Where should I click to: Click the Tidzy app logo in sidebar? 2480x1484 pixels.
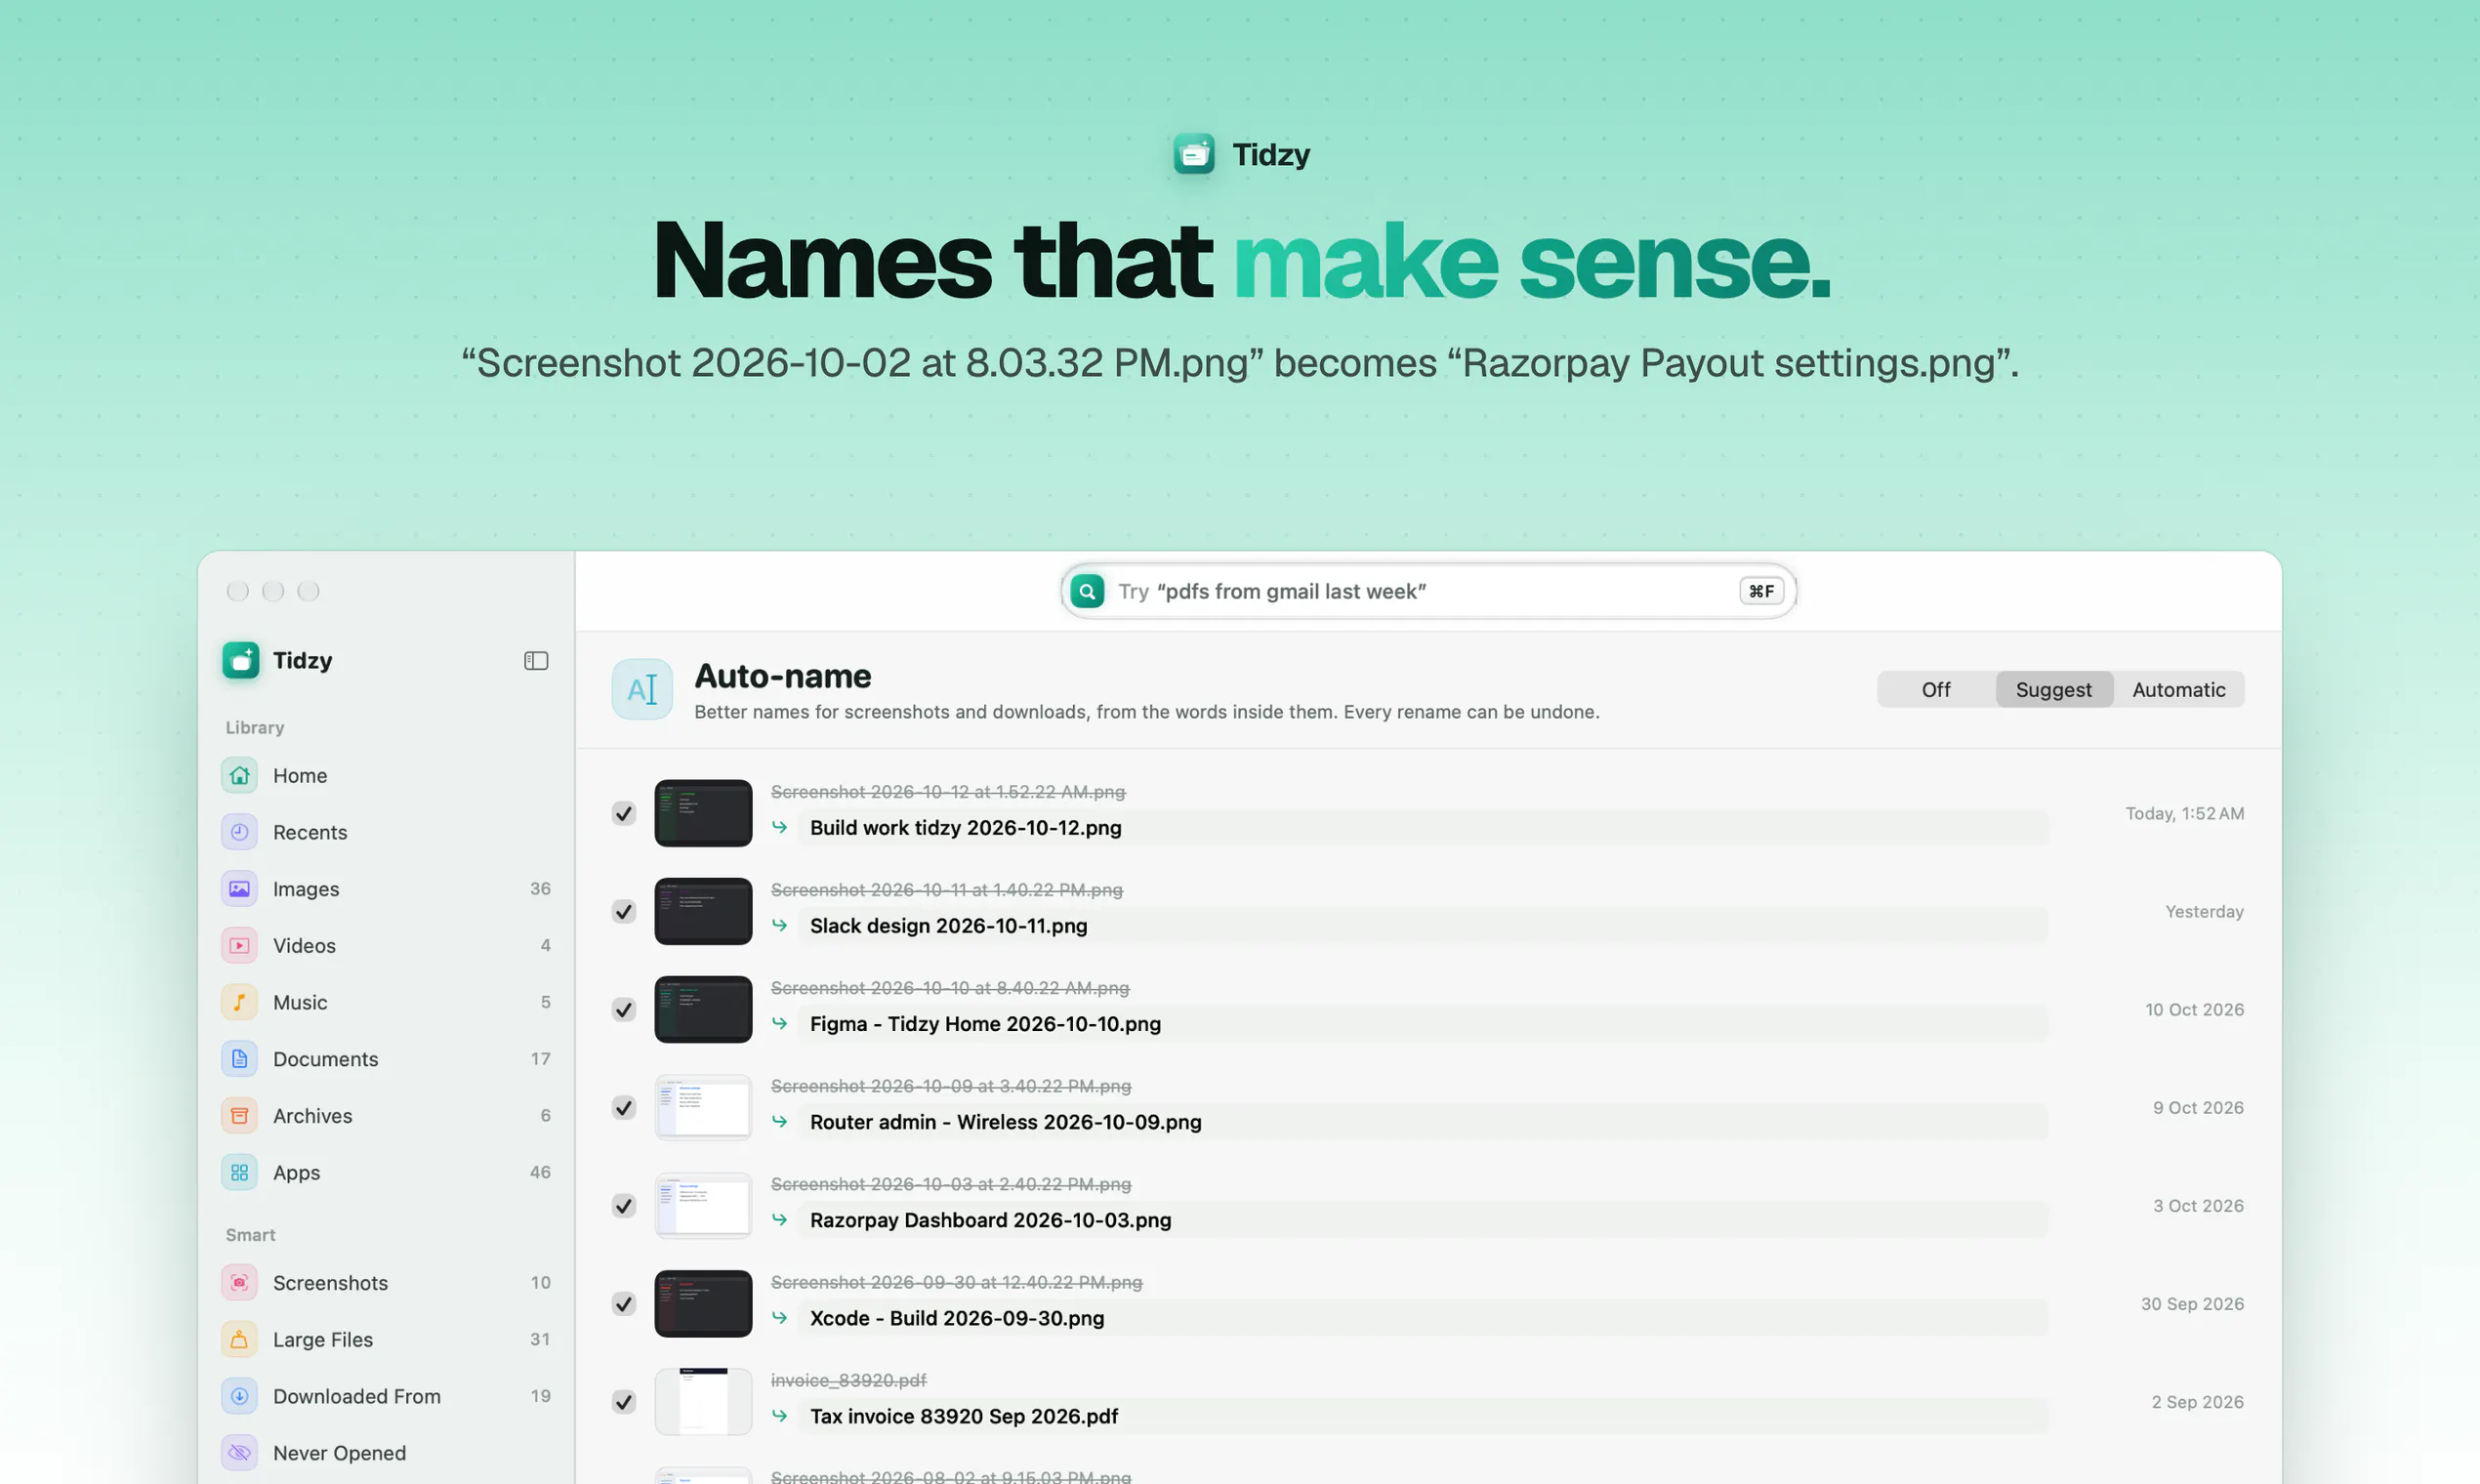(x=240, y=660)
